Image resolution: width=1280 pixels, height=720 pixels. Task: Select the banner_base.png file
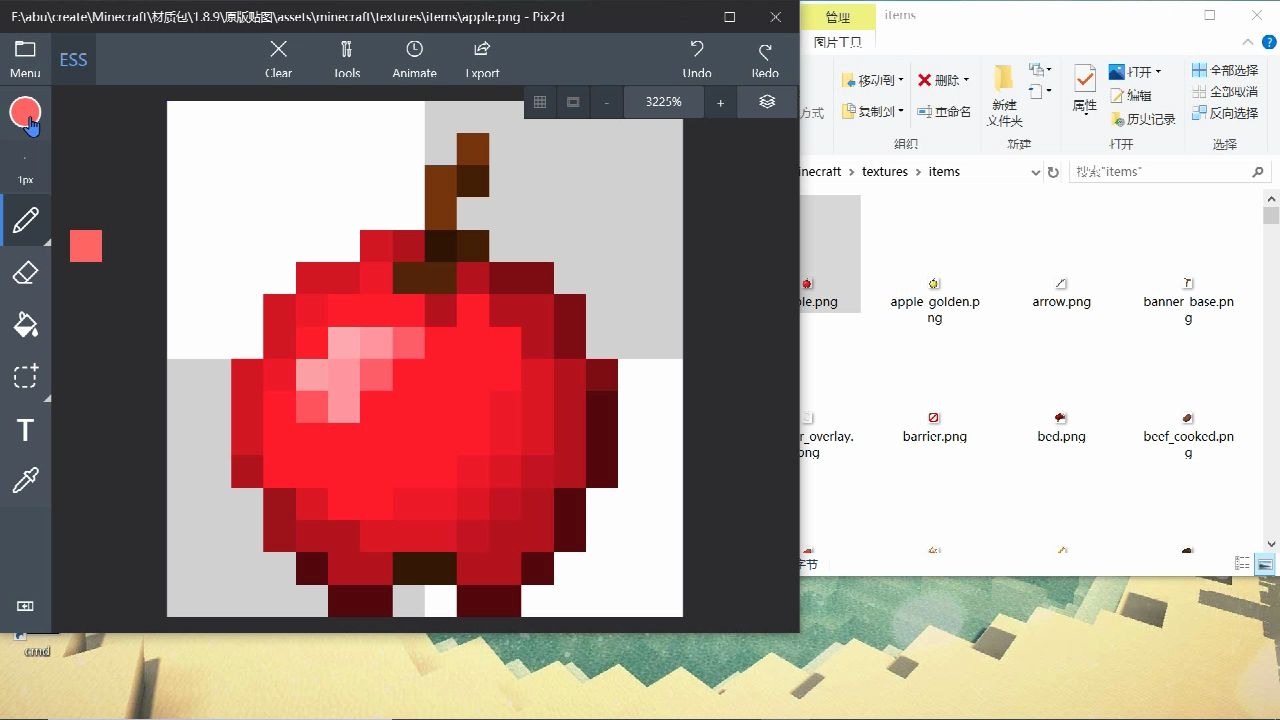(1189, 300)
